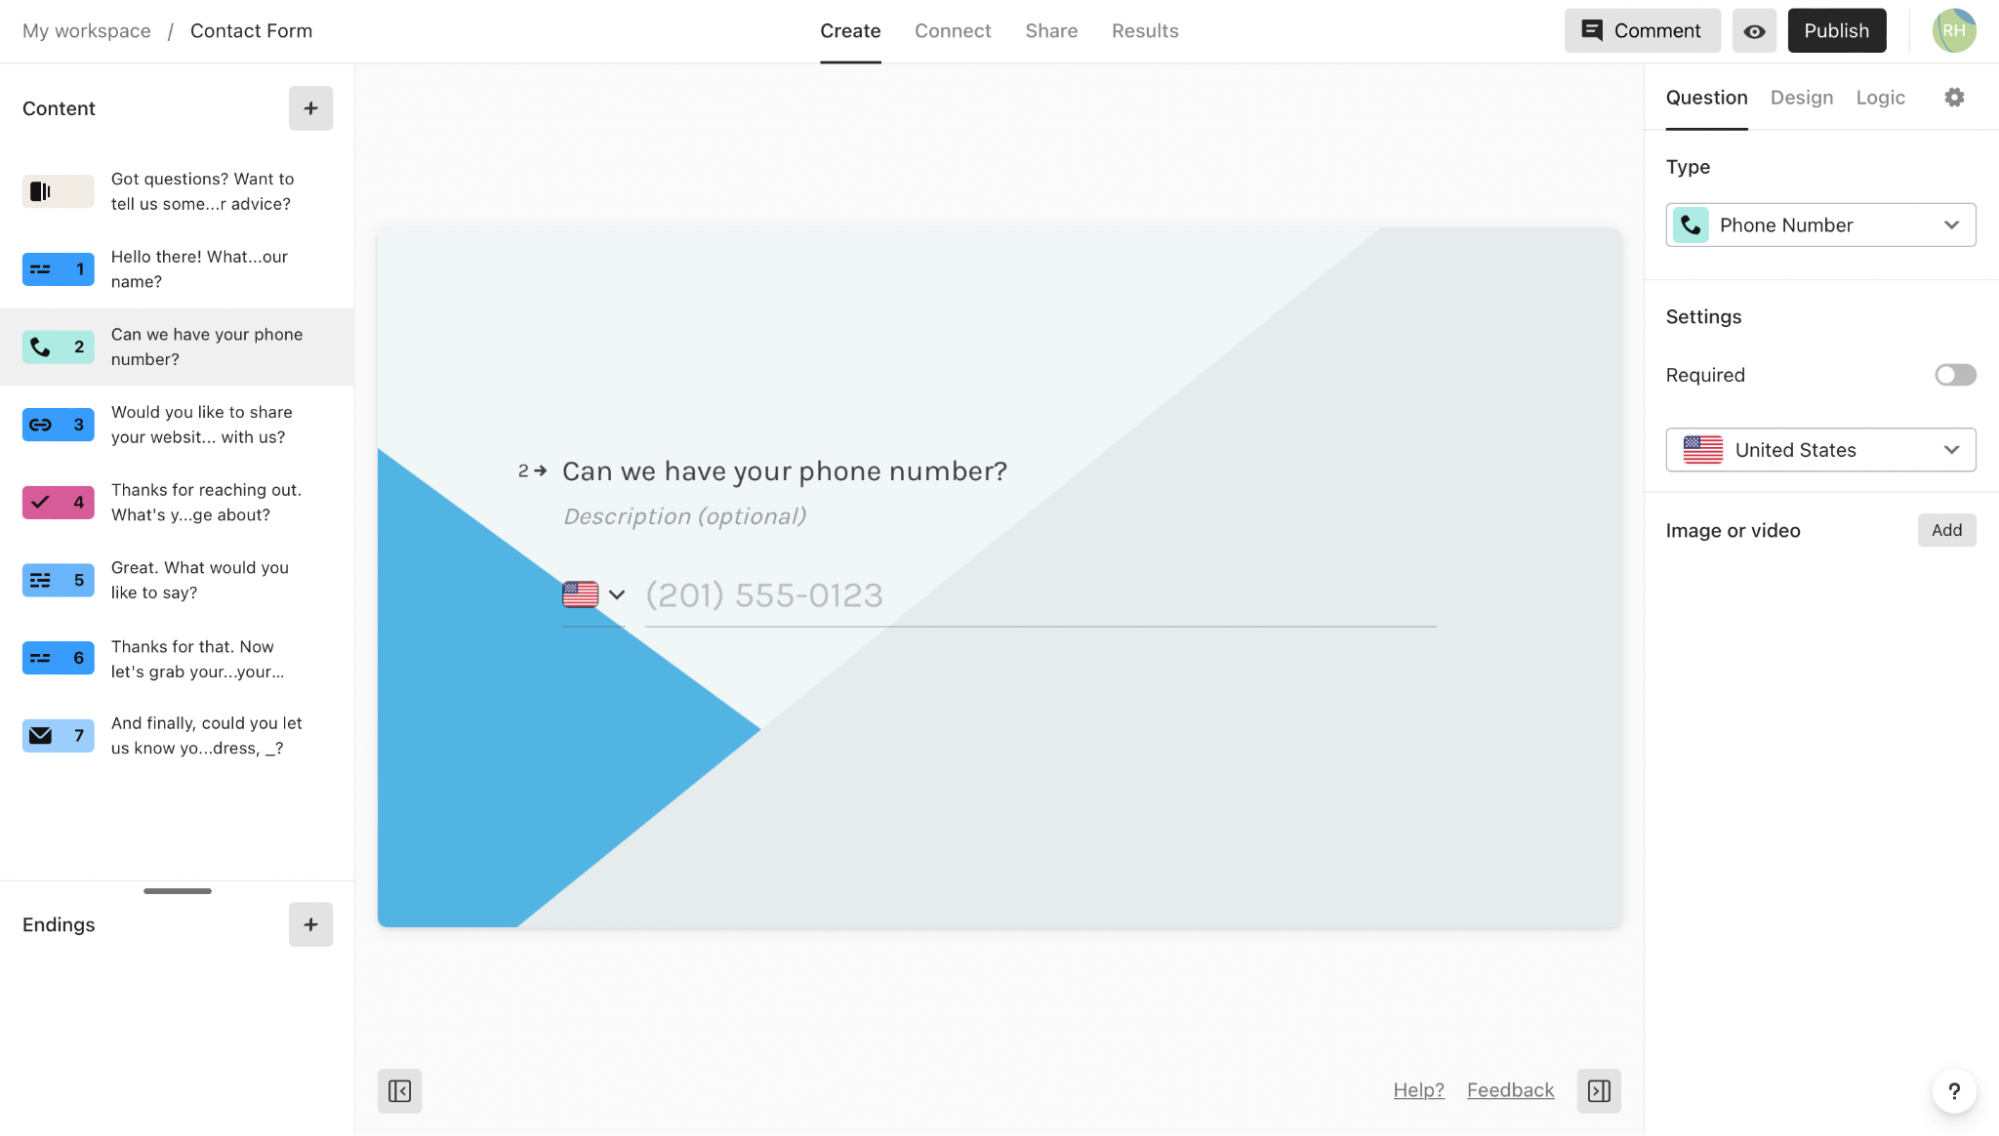Image resolution: width=1999 pixels, height=1136 pixels.
Task: Enable Required toggle for phone question
Action: point(1955,375)
